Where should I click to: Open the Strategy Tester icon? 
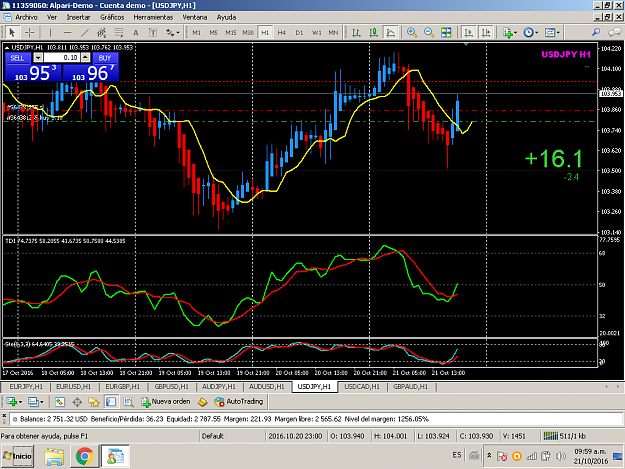[x=128, y=402]
